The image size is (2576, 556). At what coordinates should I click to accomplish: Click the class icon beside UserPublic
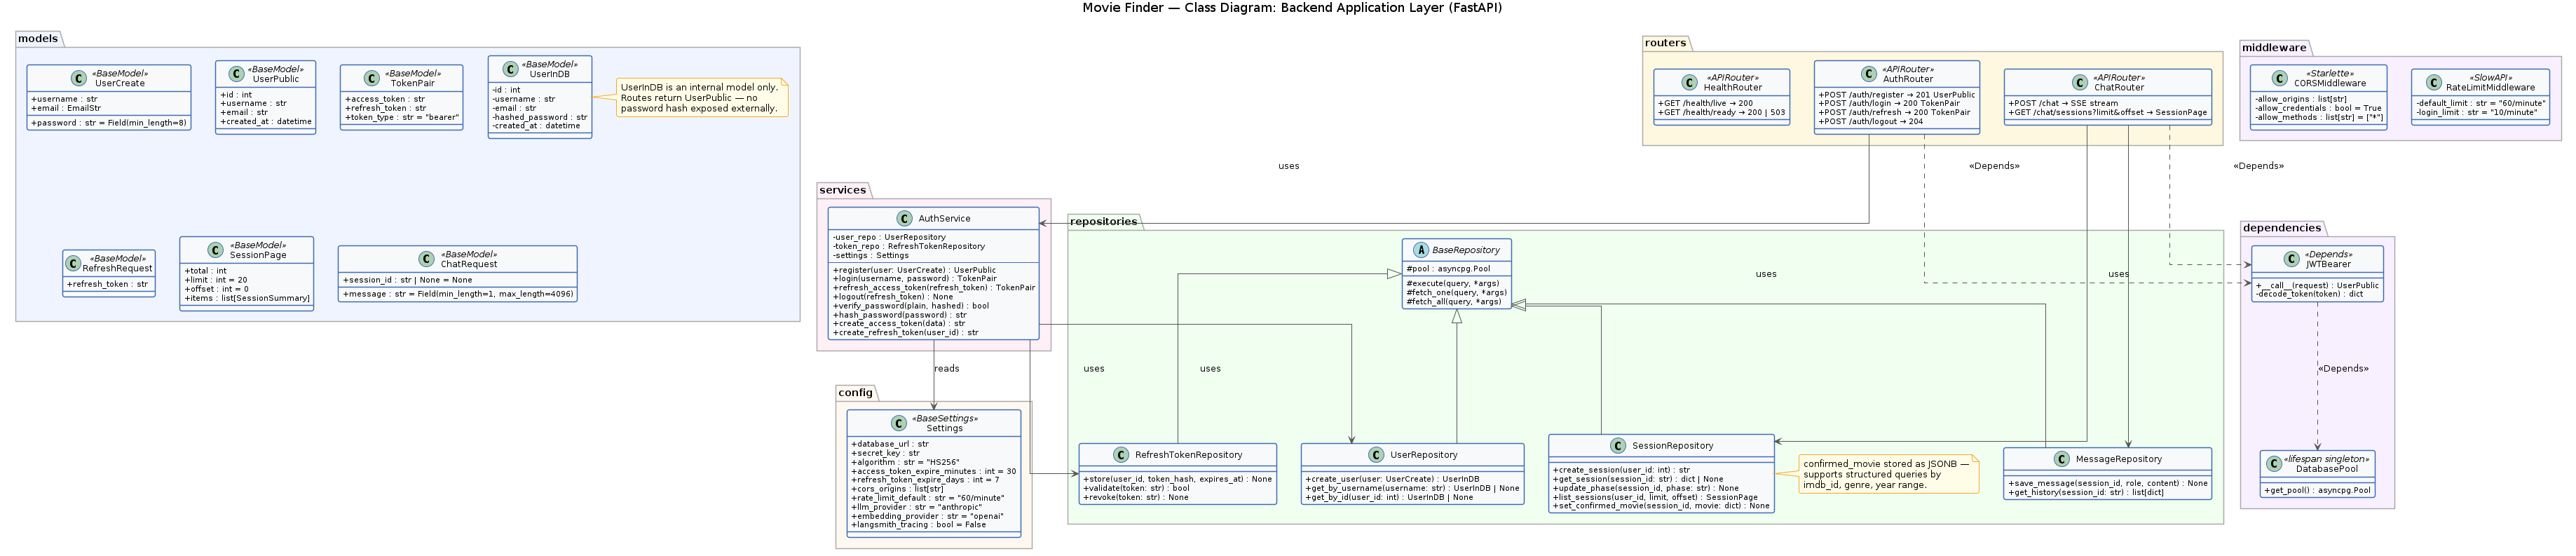pyautogui.click(x=236, y=74)
